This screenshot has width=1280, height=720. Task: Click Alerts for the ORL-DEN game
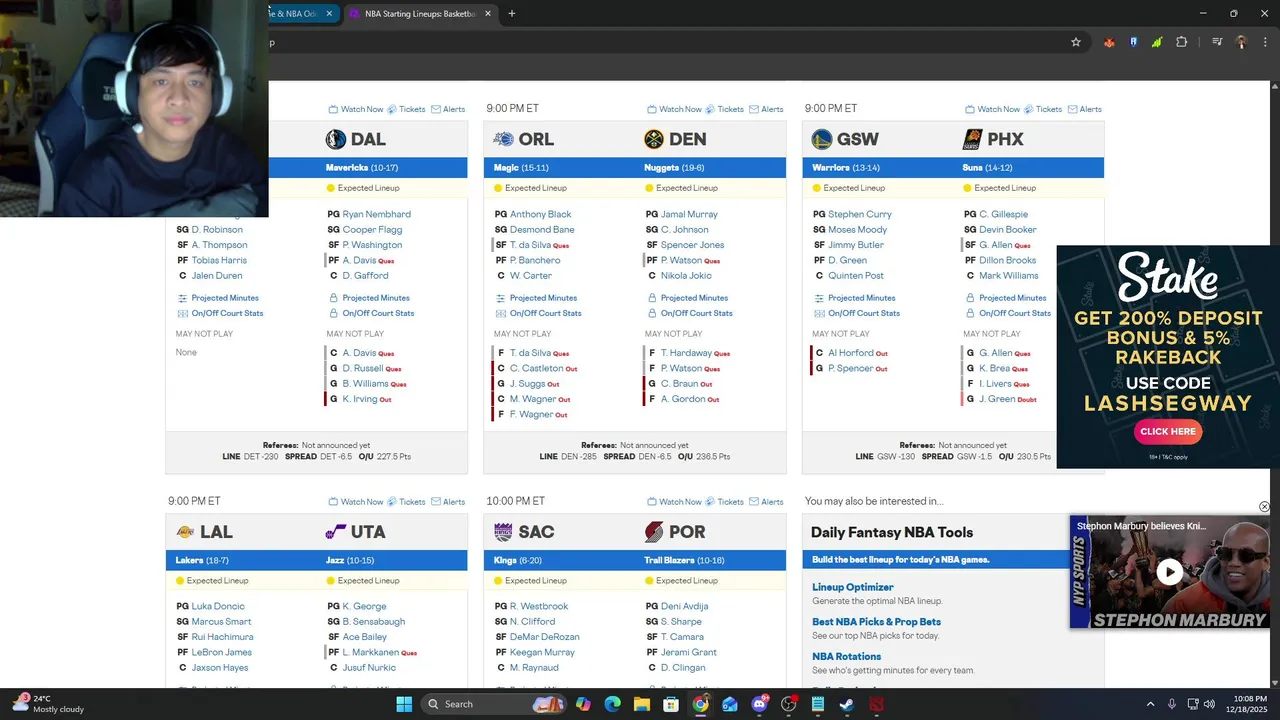766,109
